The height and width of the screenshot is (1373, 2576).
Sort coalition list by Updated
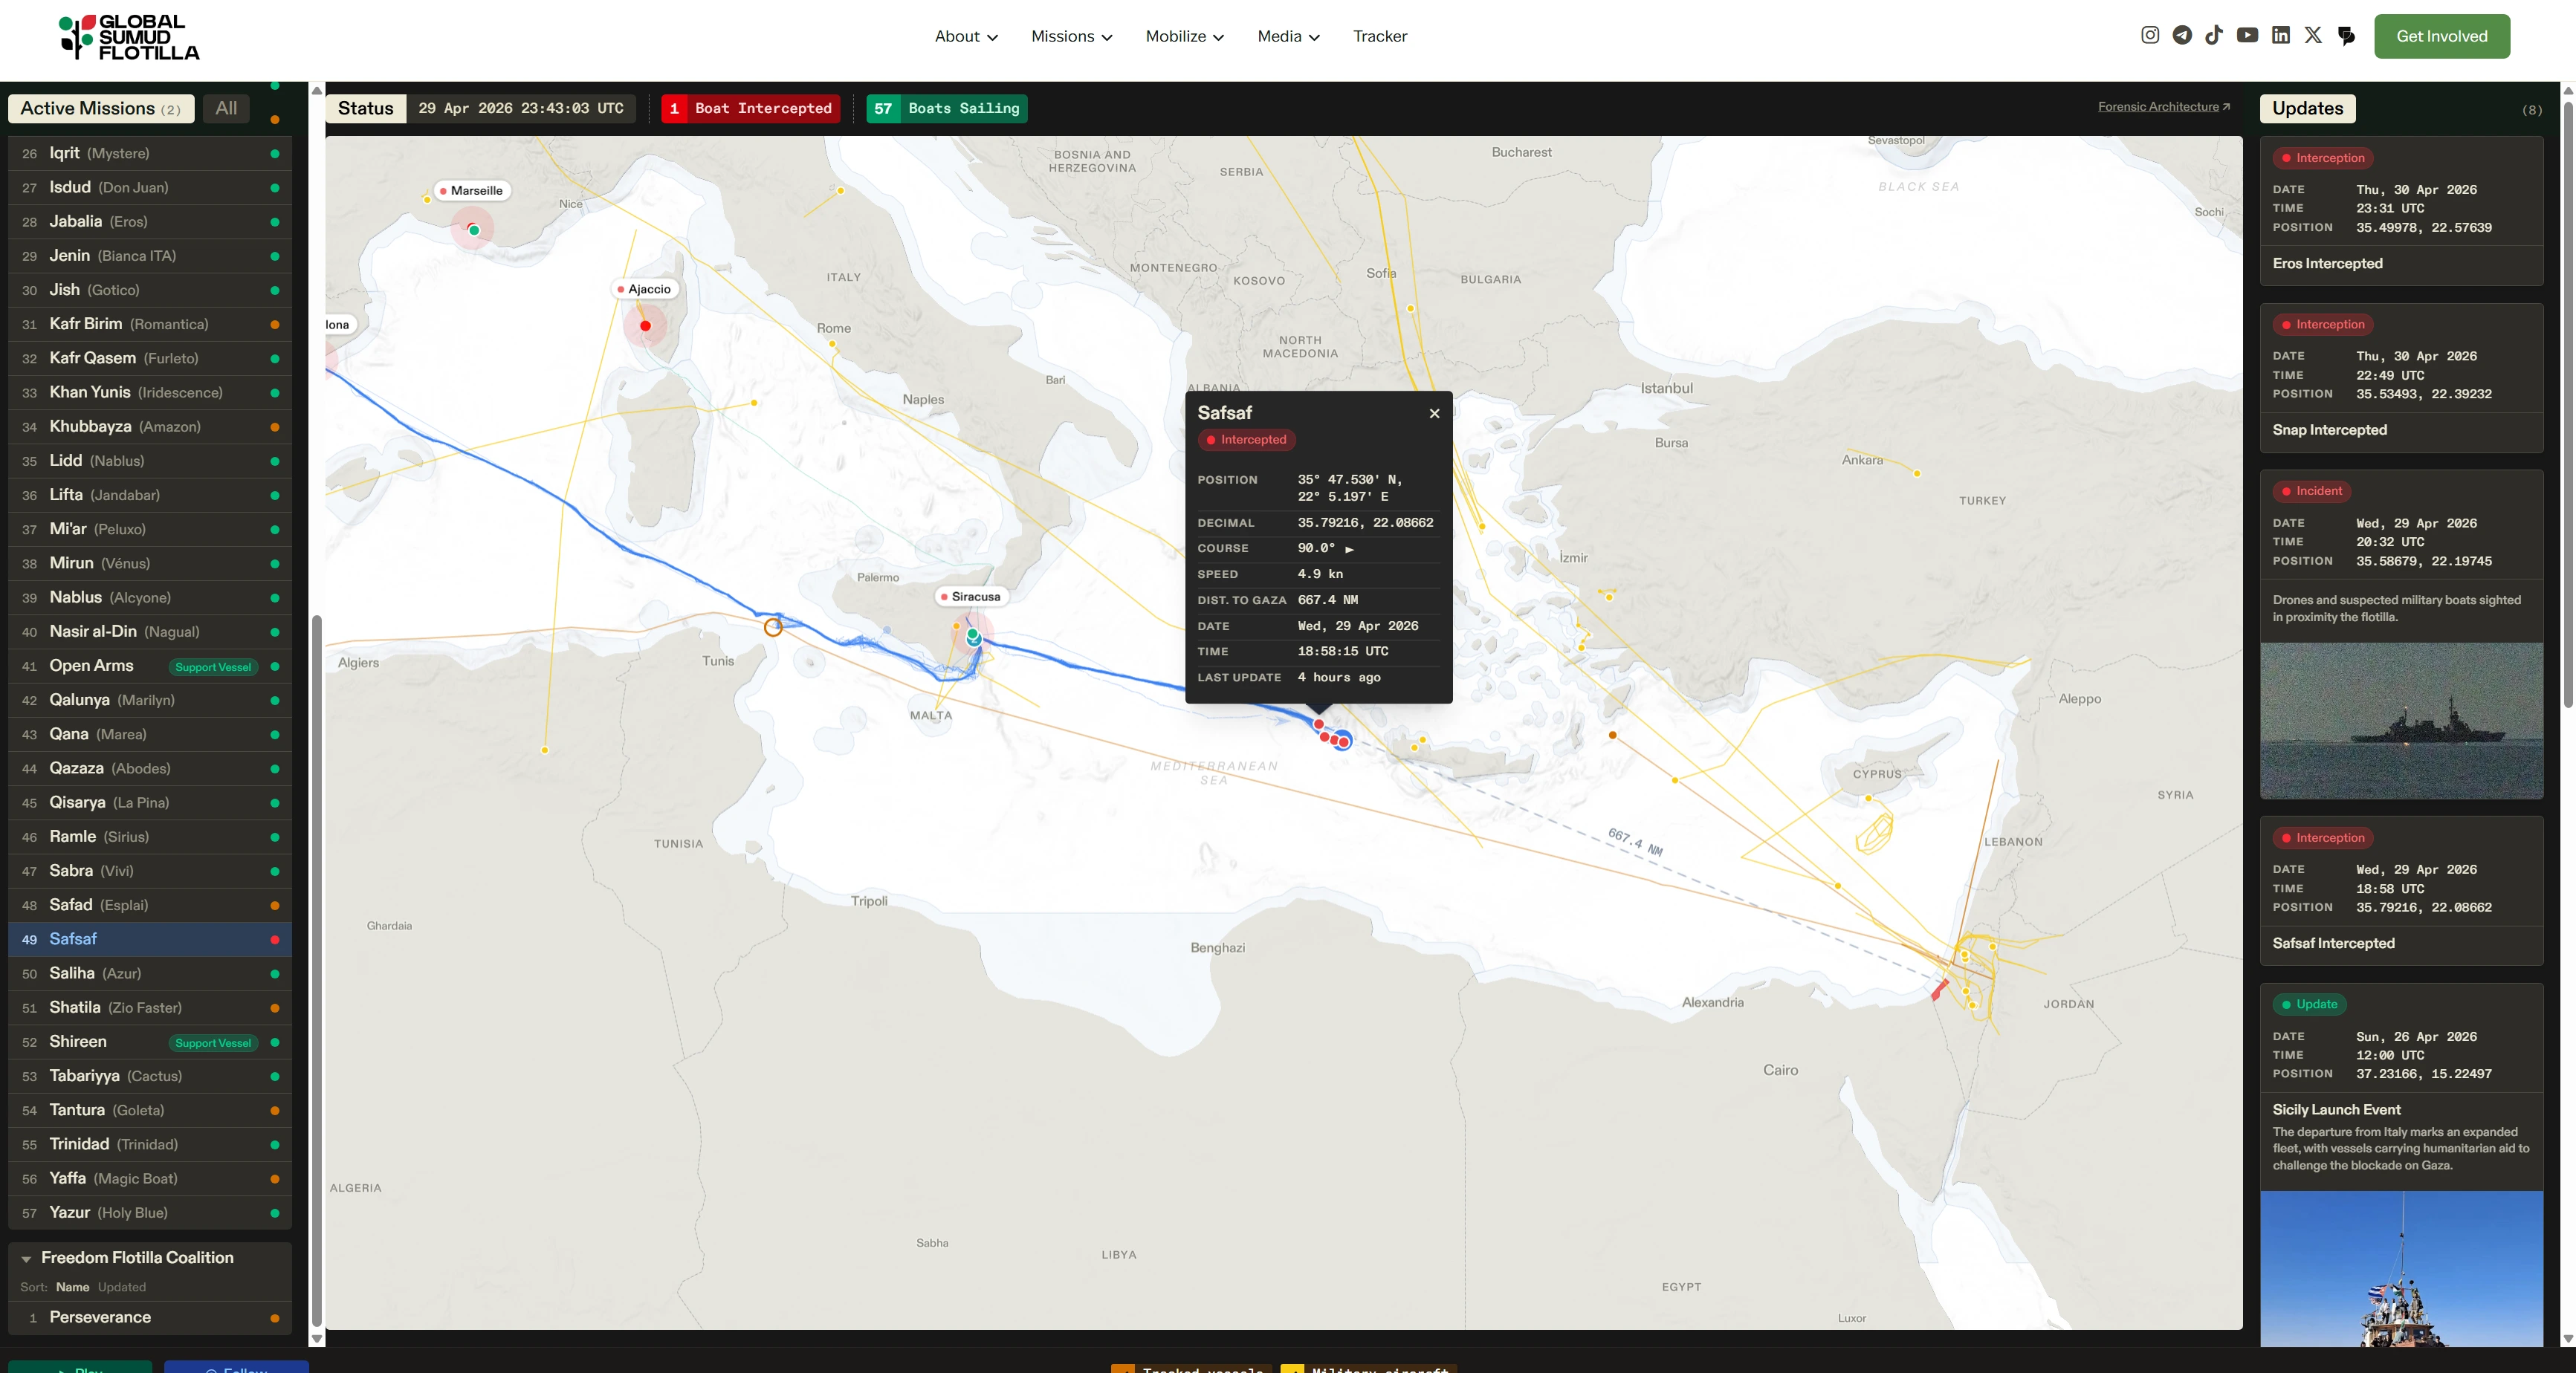point(122,1287)
